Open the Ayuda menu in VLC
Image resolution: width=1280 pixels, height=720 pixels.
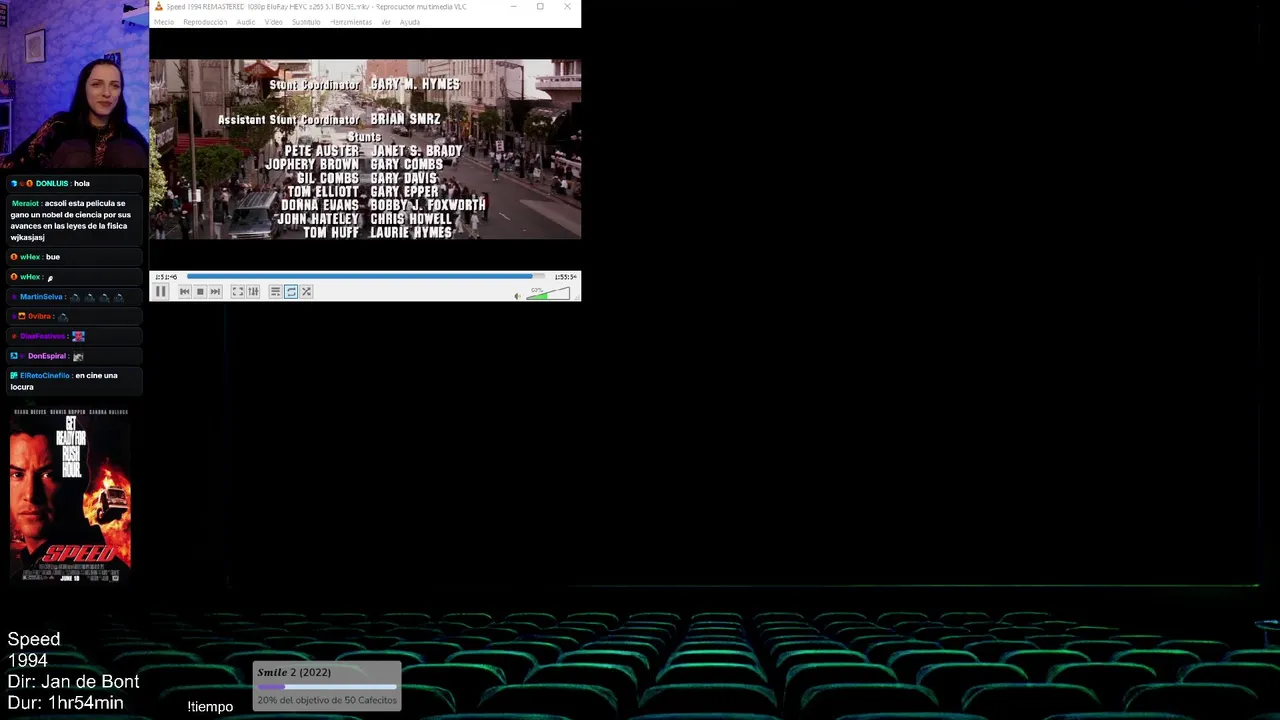(410, 22)
